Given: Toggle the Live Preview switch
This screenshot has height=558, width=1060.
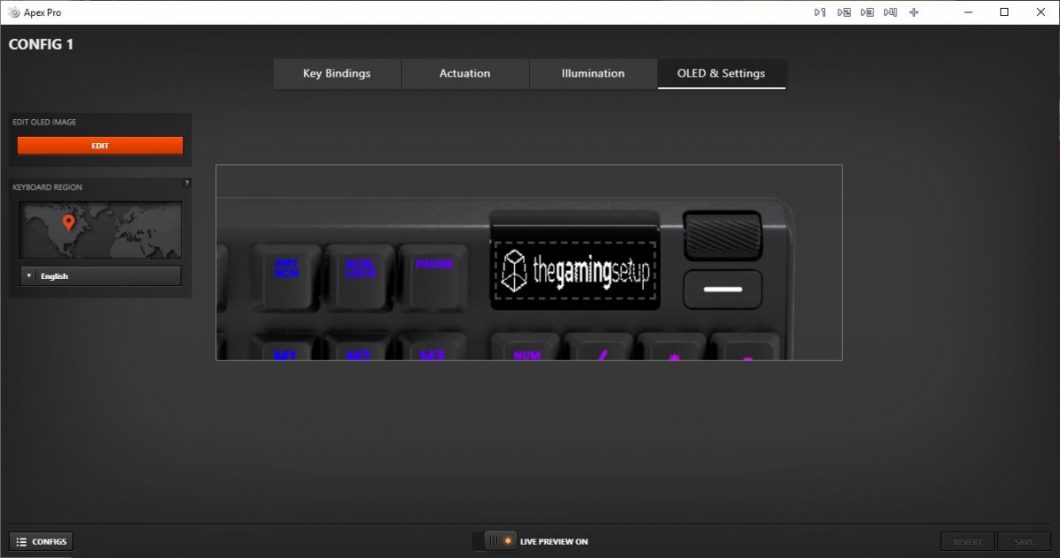Looking at the screenshot, I should tap(495, 541).
